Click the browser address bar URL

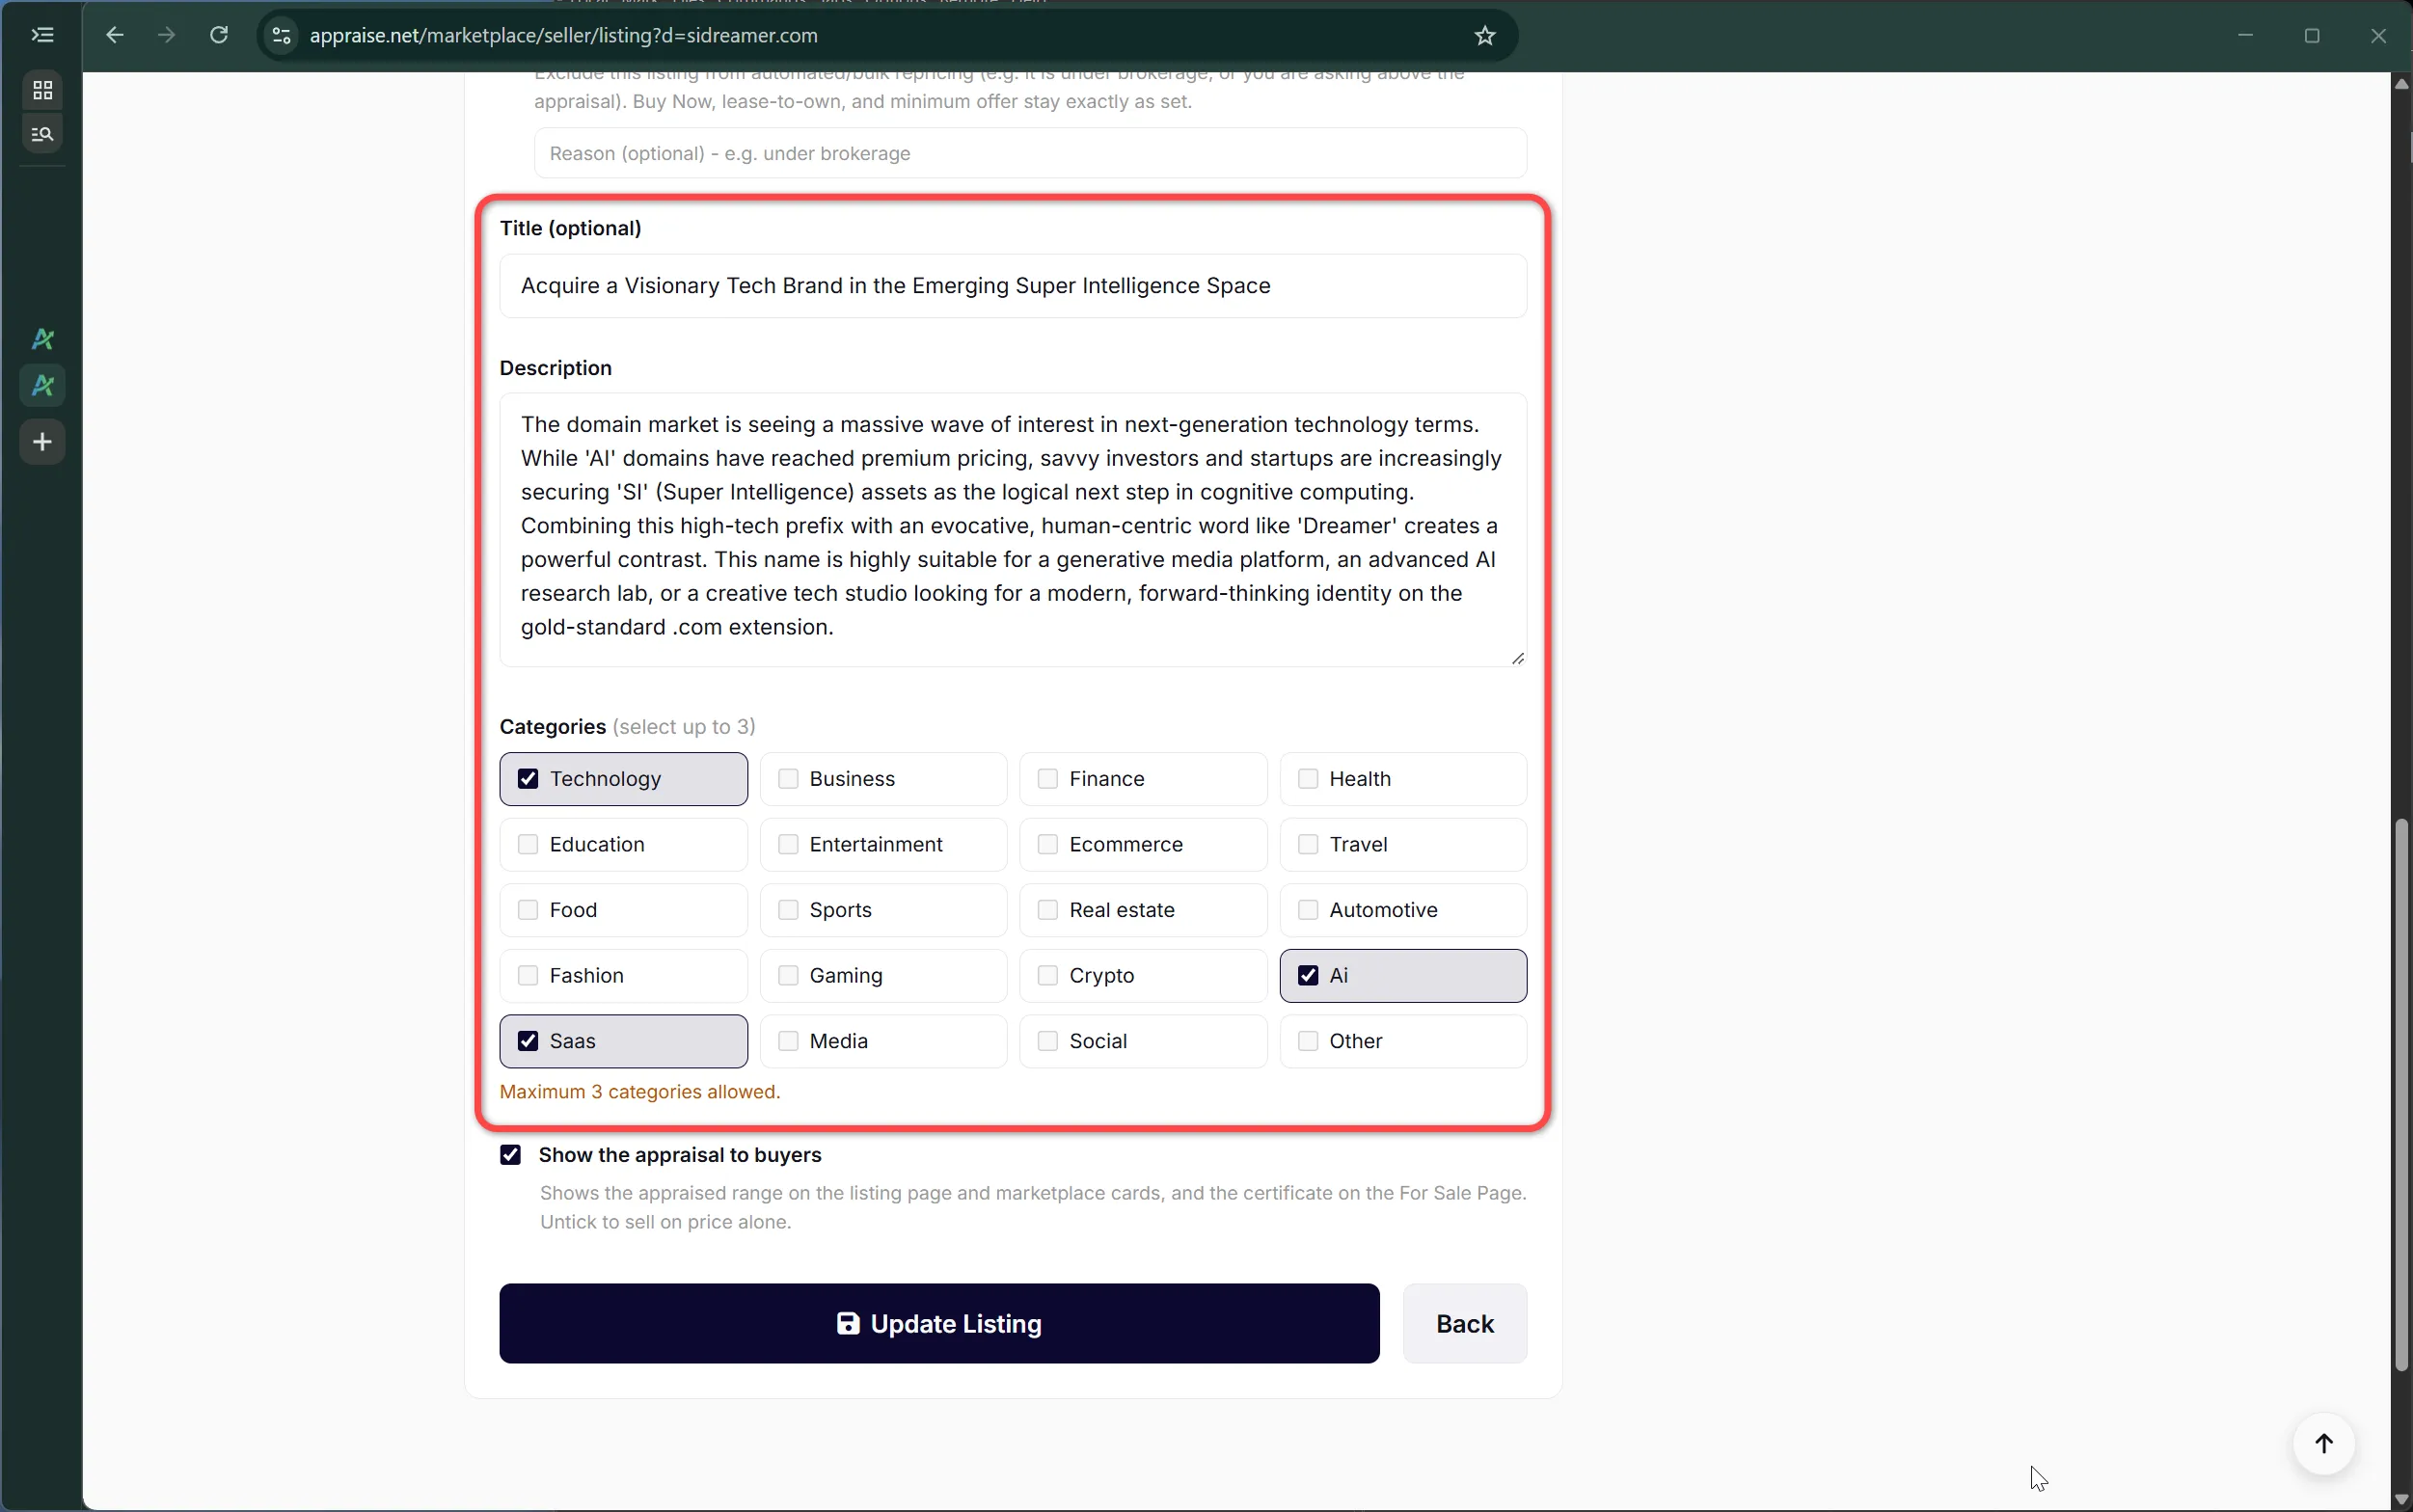(564, 36)
